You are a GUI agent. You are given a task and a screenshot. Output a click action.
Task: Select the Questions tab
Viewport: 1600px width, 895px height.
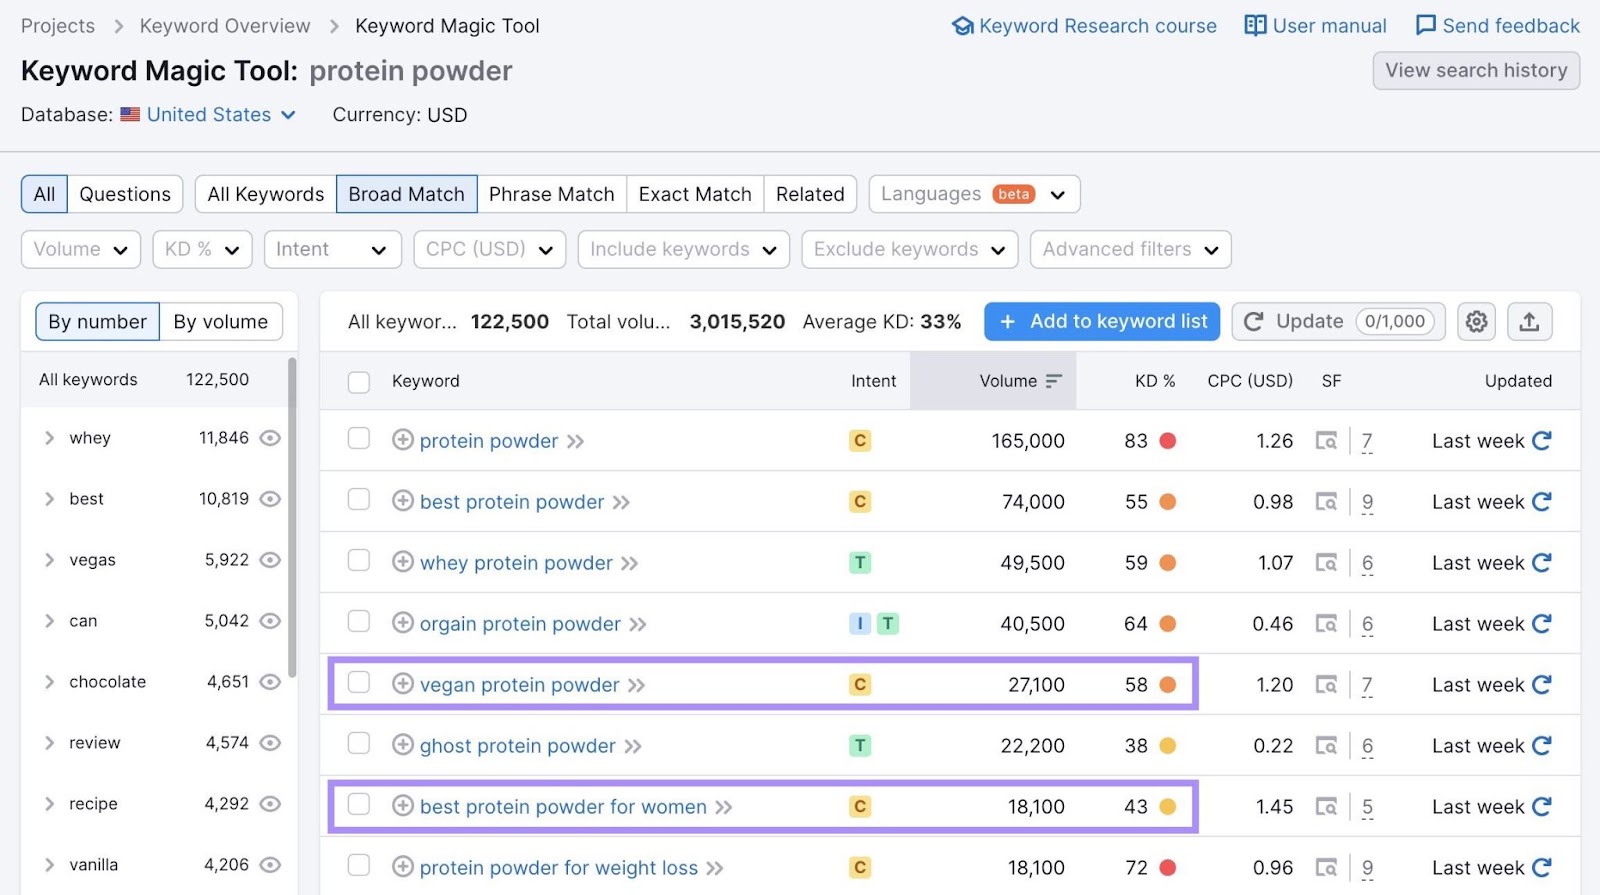click(125, 194)
